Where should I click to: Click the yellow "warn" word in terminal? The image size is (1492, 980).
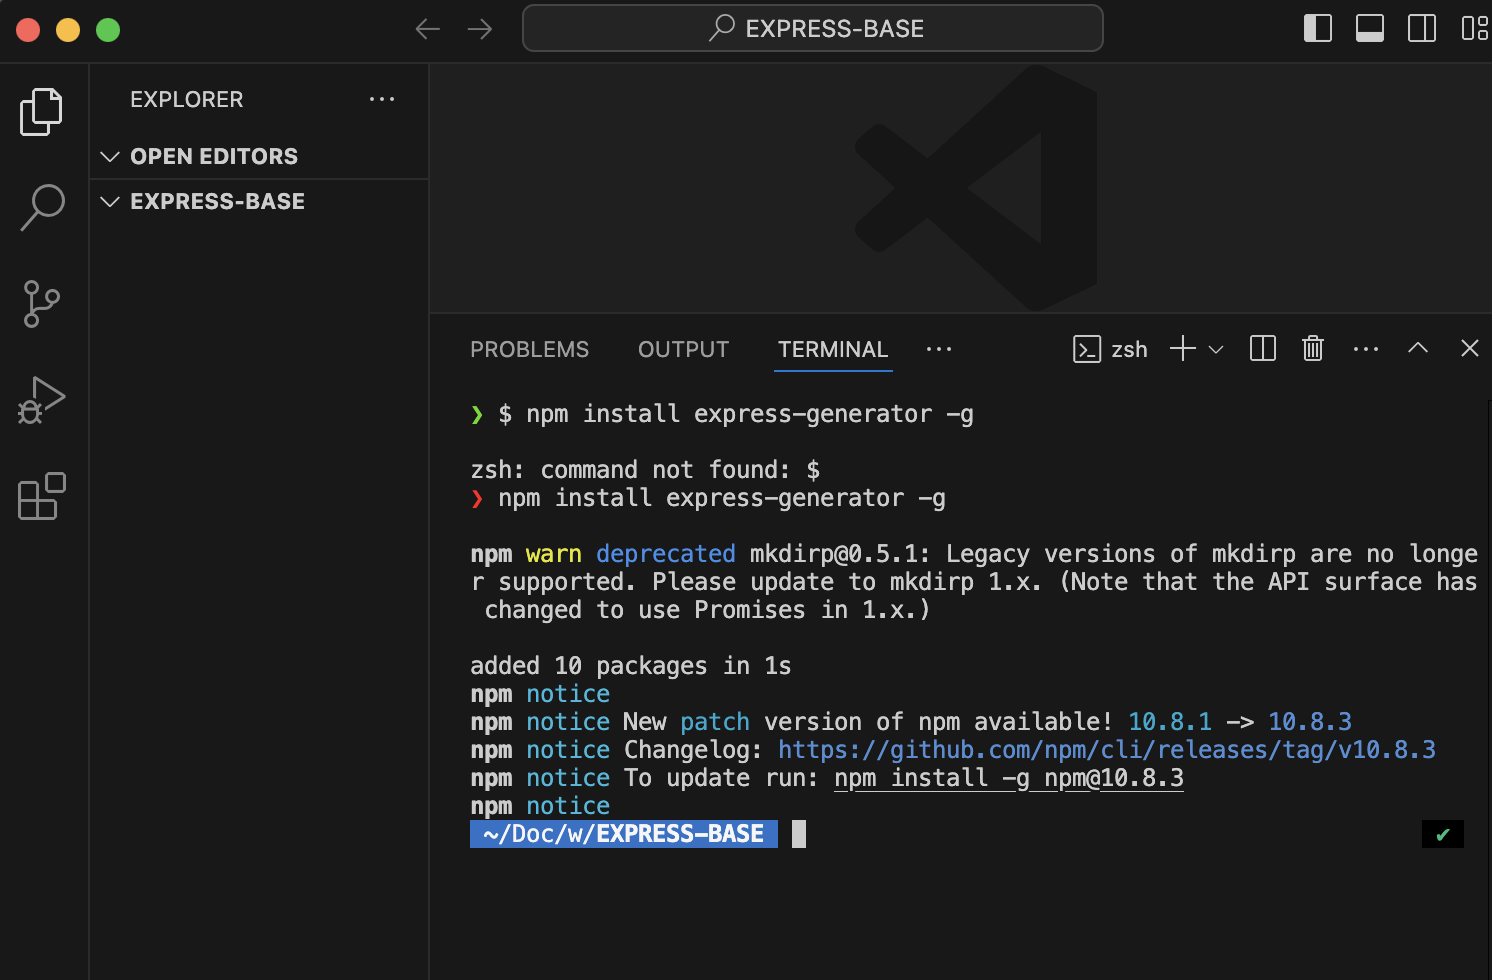click(x=554, y=554)
